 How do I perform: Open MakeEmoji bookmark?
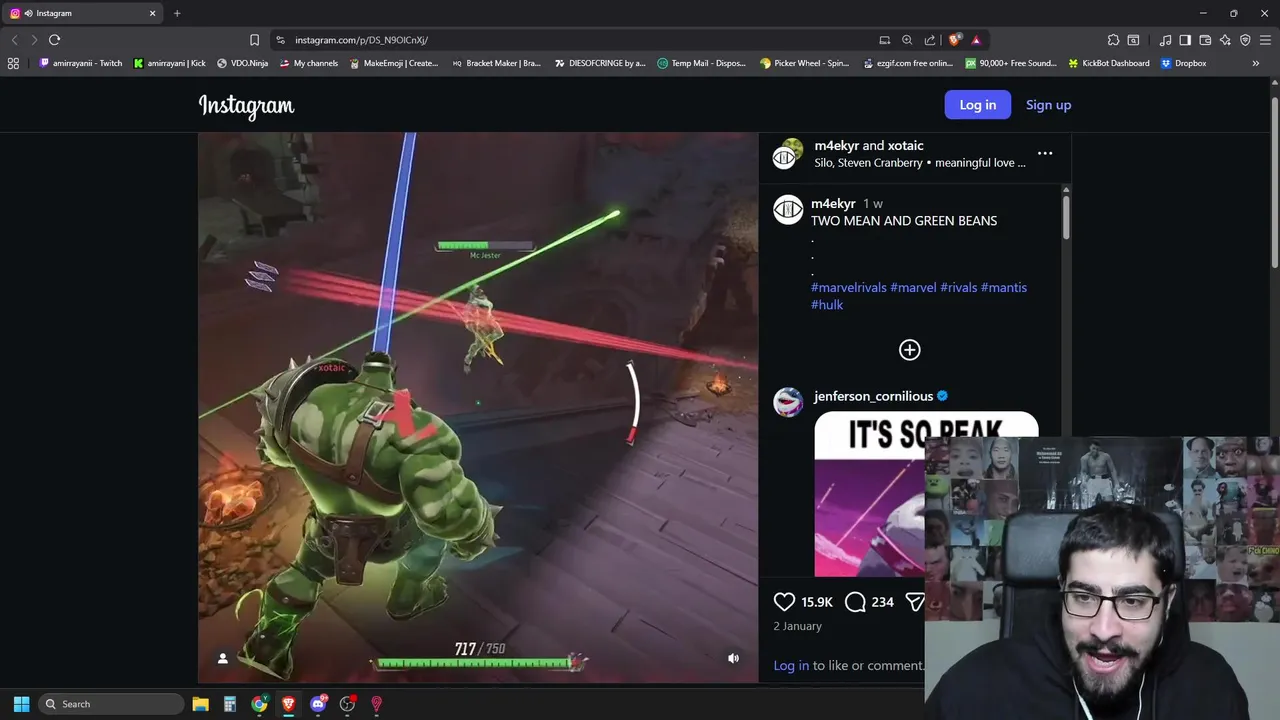393,63
